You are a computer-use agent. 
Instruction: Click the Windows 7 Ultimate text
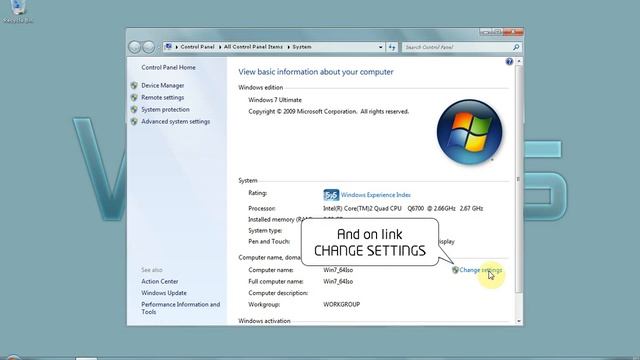point(275,100)
